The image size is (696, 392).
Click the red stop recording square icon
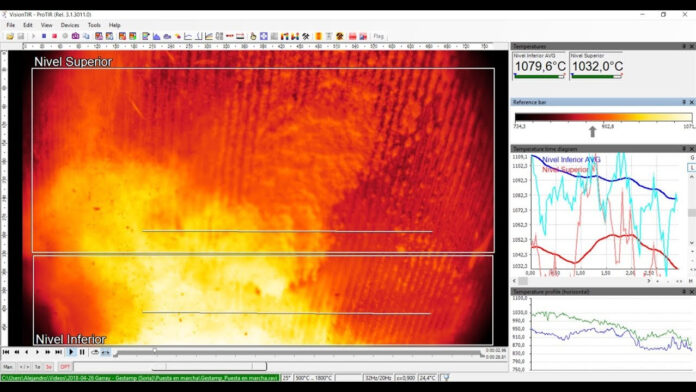55,36
